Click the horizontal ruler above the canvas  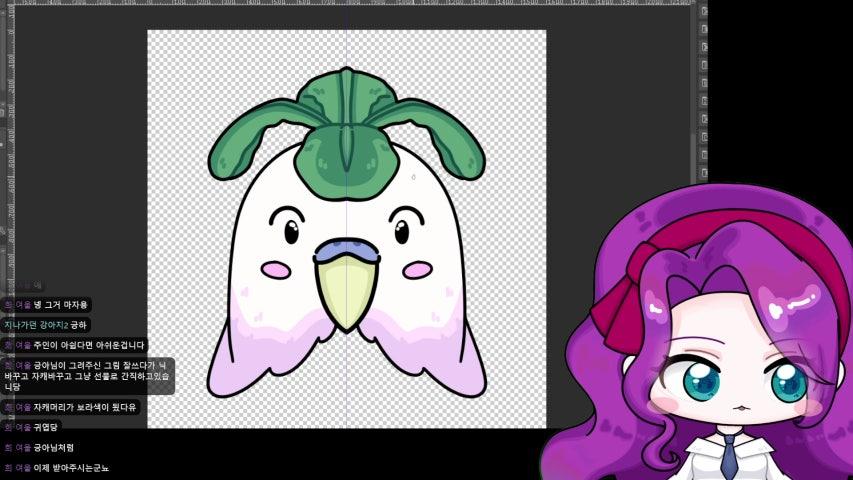354,3
